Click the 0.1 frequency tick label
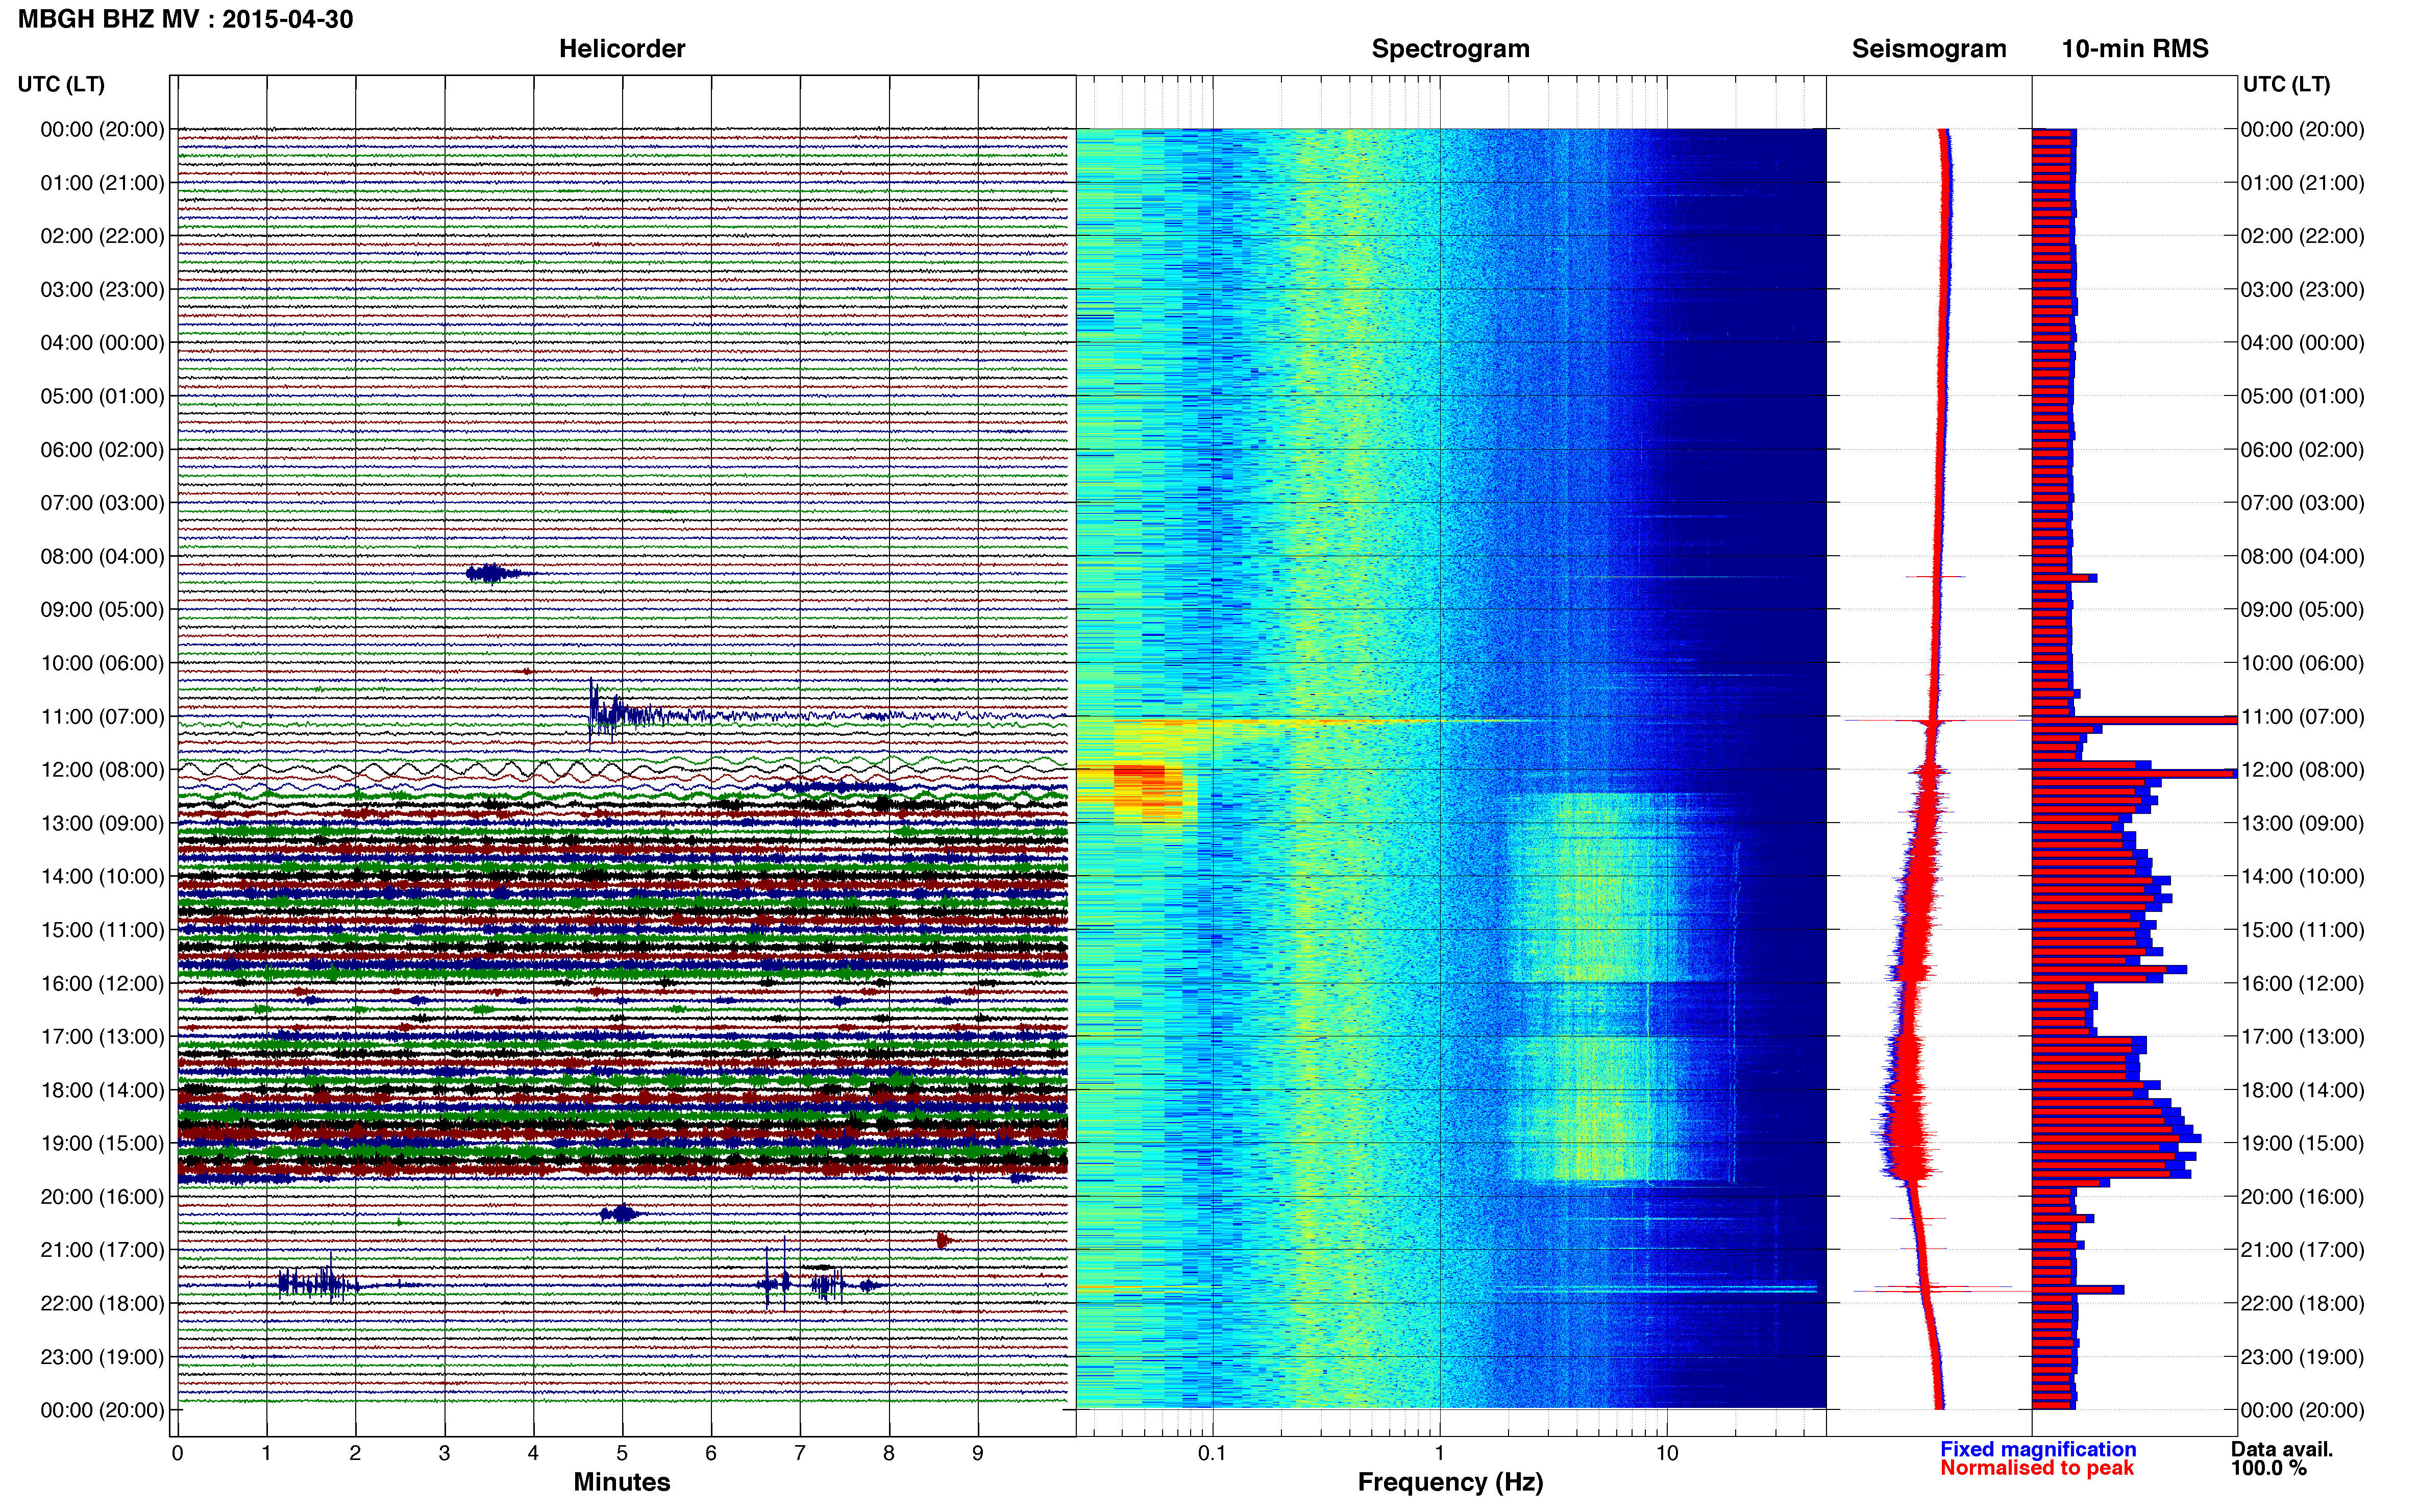 pyautogui.click(x=1212, y=1453)
